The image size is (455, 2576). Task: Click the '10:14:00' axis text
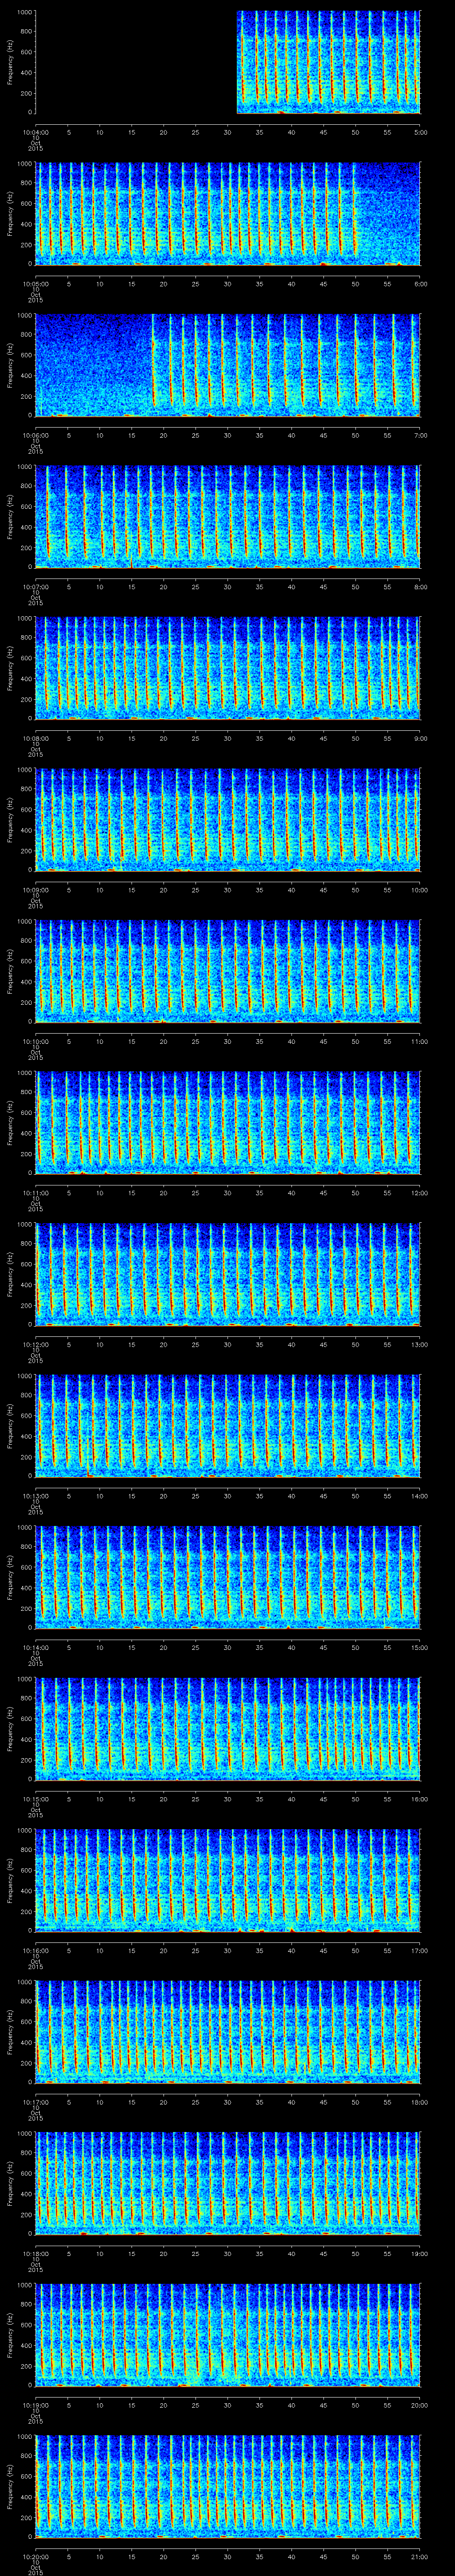(36, 1647)
